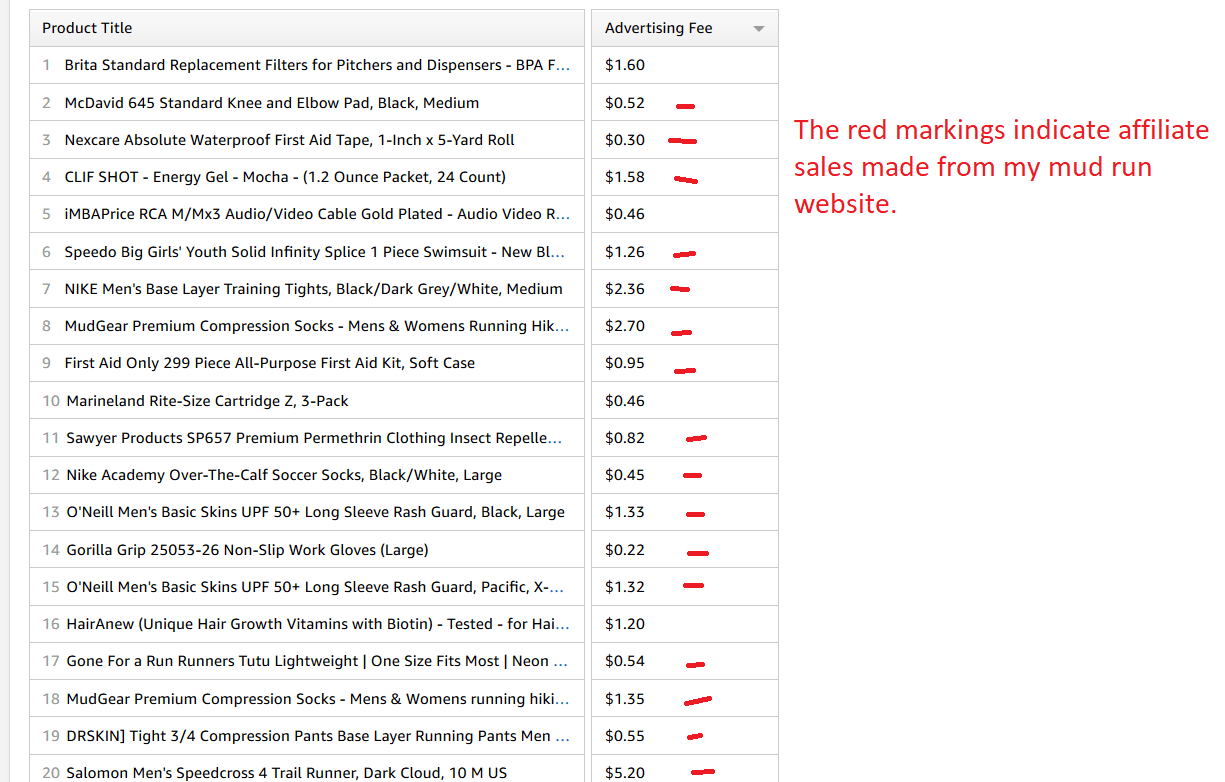Click the O'Neill Rash Guard Black, Large title

tap(316, 512)
